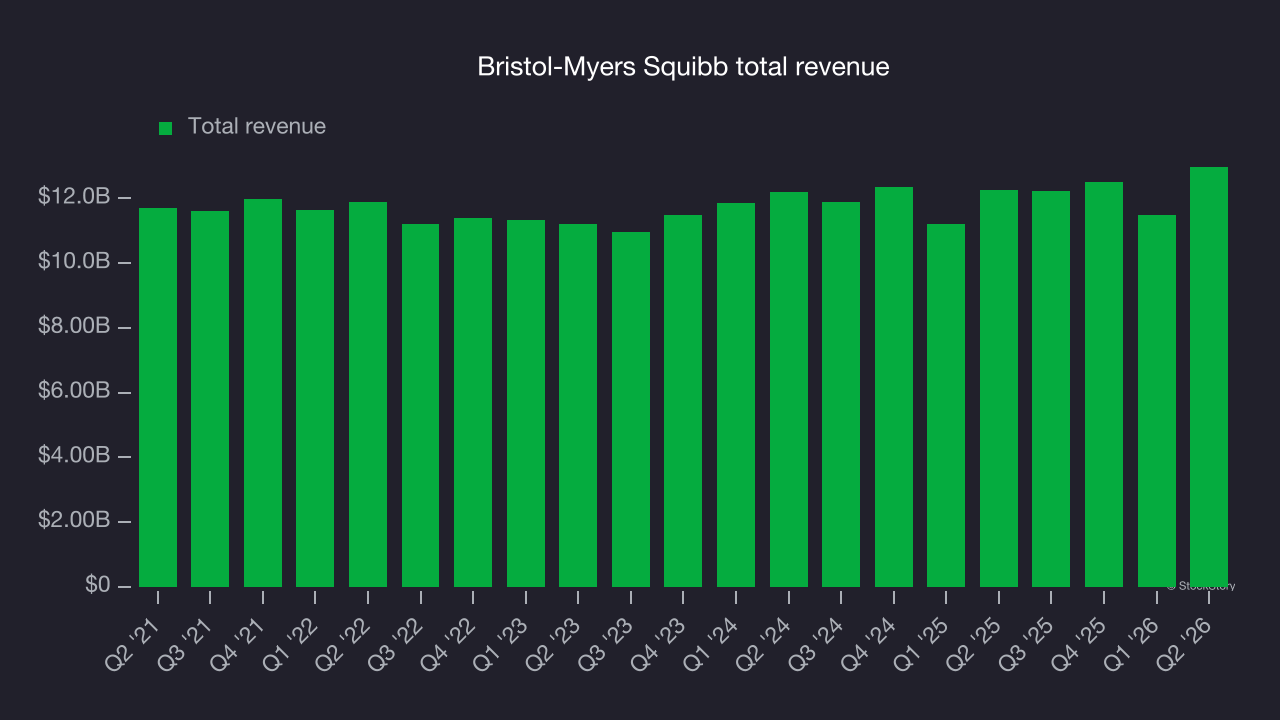Click the "$12.0B" y-axis label
Viewport: 1280px width, 720px height.
73,197
